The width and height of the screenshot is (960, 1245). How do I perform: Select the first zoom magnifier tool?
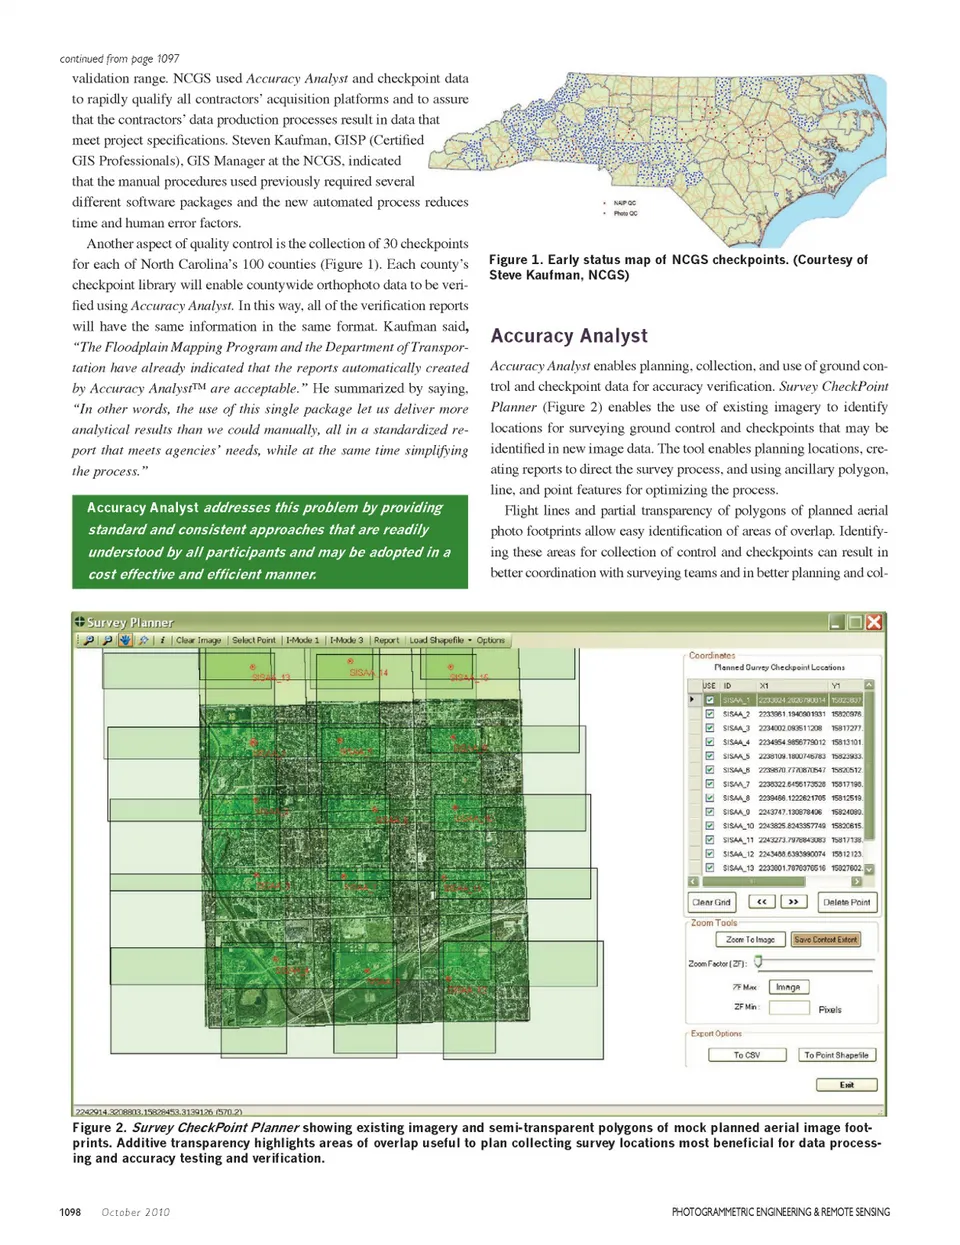[89, 640]
